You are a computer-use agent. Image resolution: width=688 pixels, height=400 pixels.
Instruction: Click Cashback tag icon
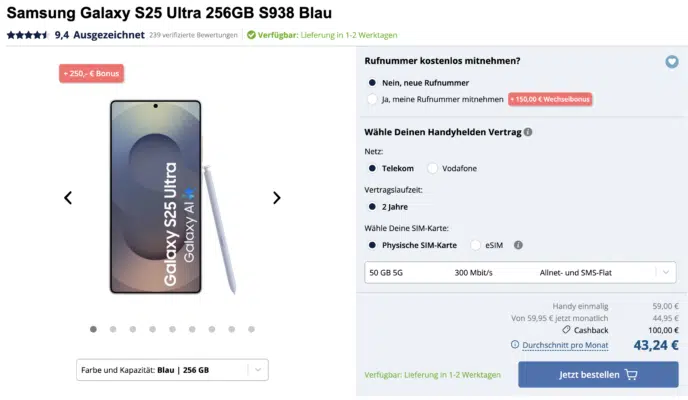coord(566,330)
